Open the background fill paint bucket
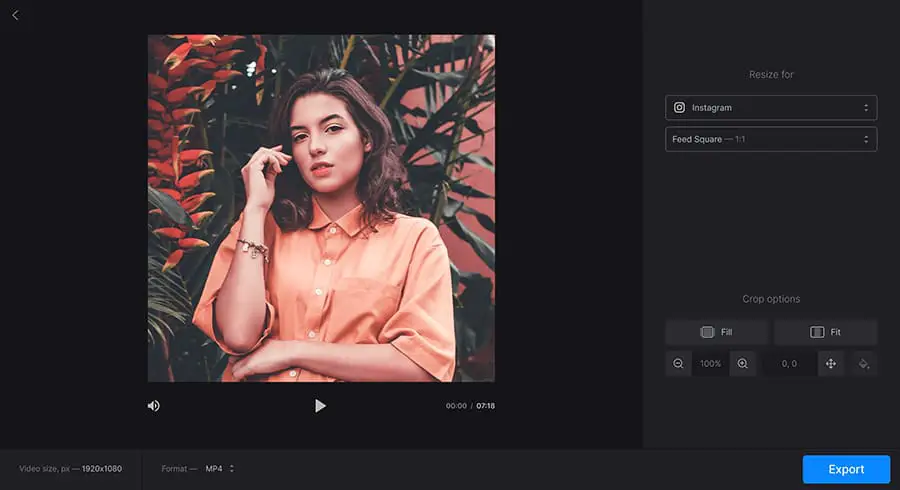Viewport: 900px width, 490px height. (864, 364)
